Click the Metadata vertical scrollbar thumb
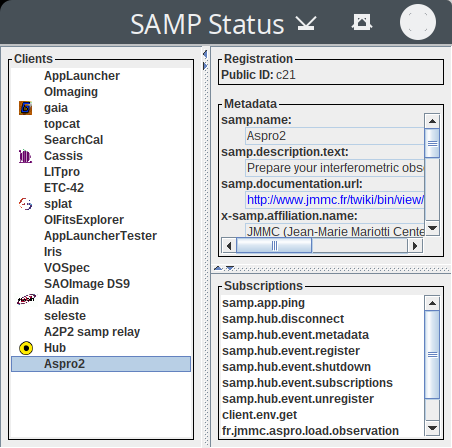The image size is (452, 448). tap(432, 143)
